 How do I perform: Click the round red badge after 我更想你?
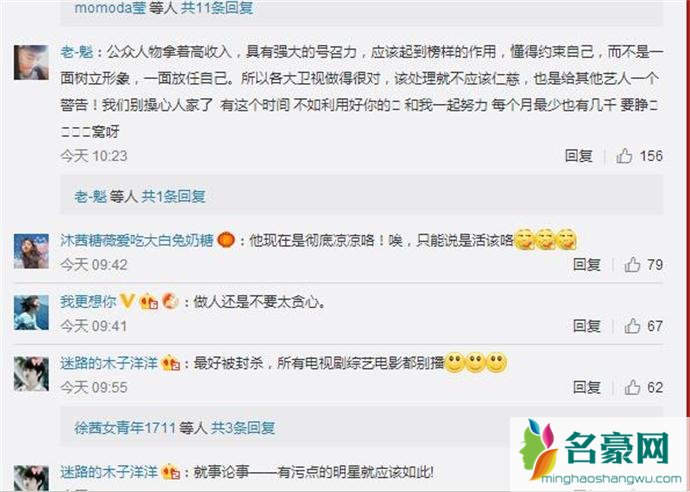pos(170,301)
